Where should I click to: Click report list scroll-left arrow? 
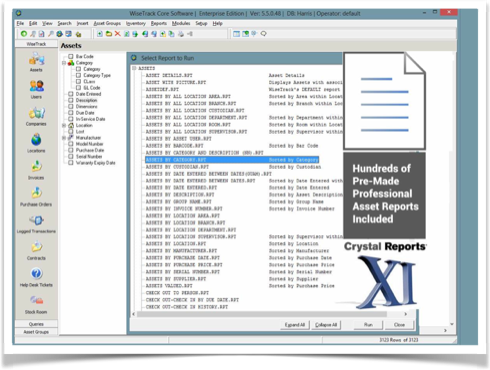point(134,314)
